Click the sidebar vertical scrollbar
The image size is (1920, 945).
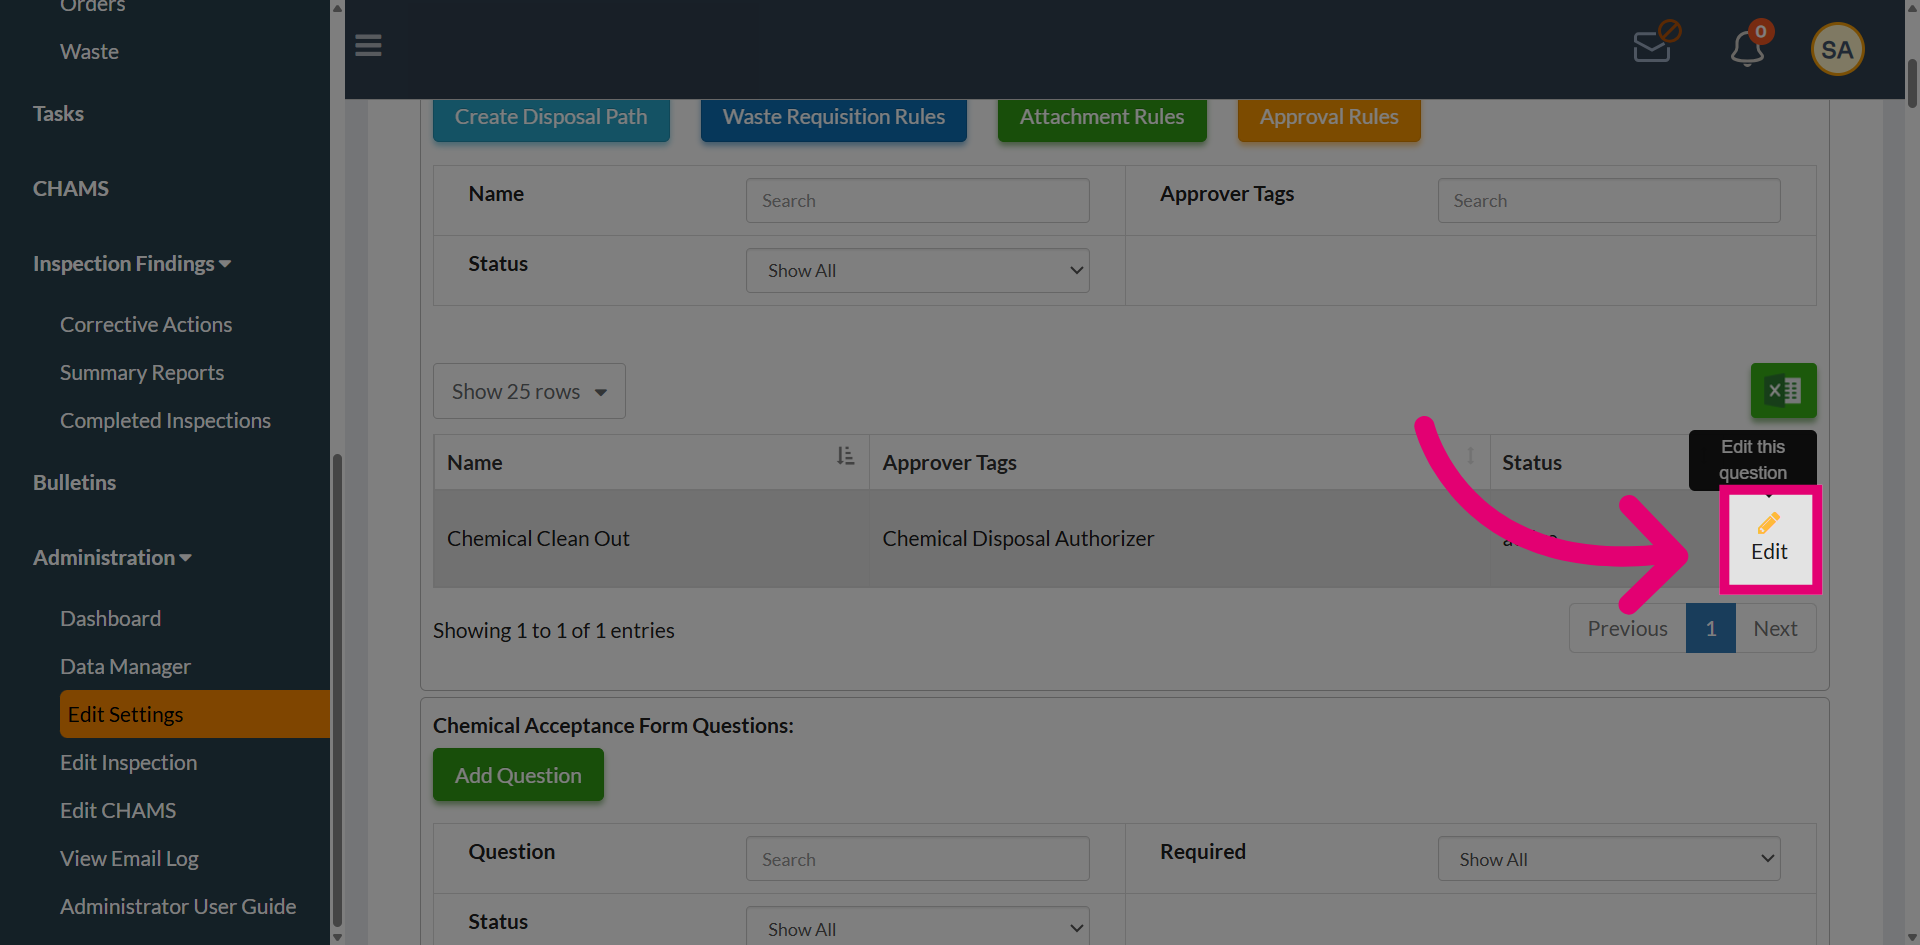click(x=337, y=690)
